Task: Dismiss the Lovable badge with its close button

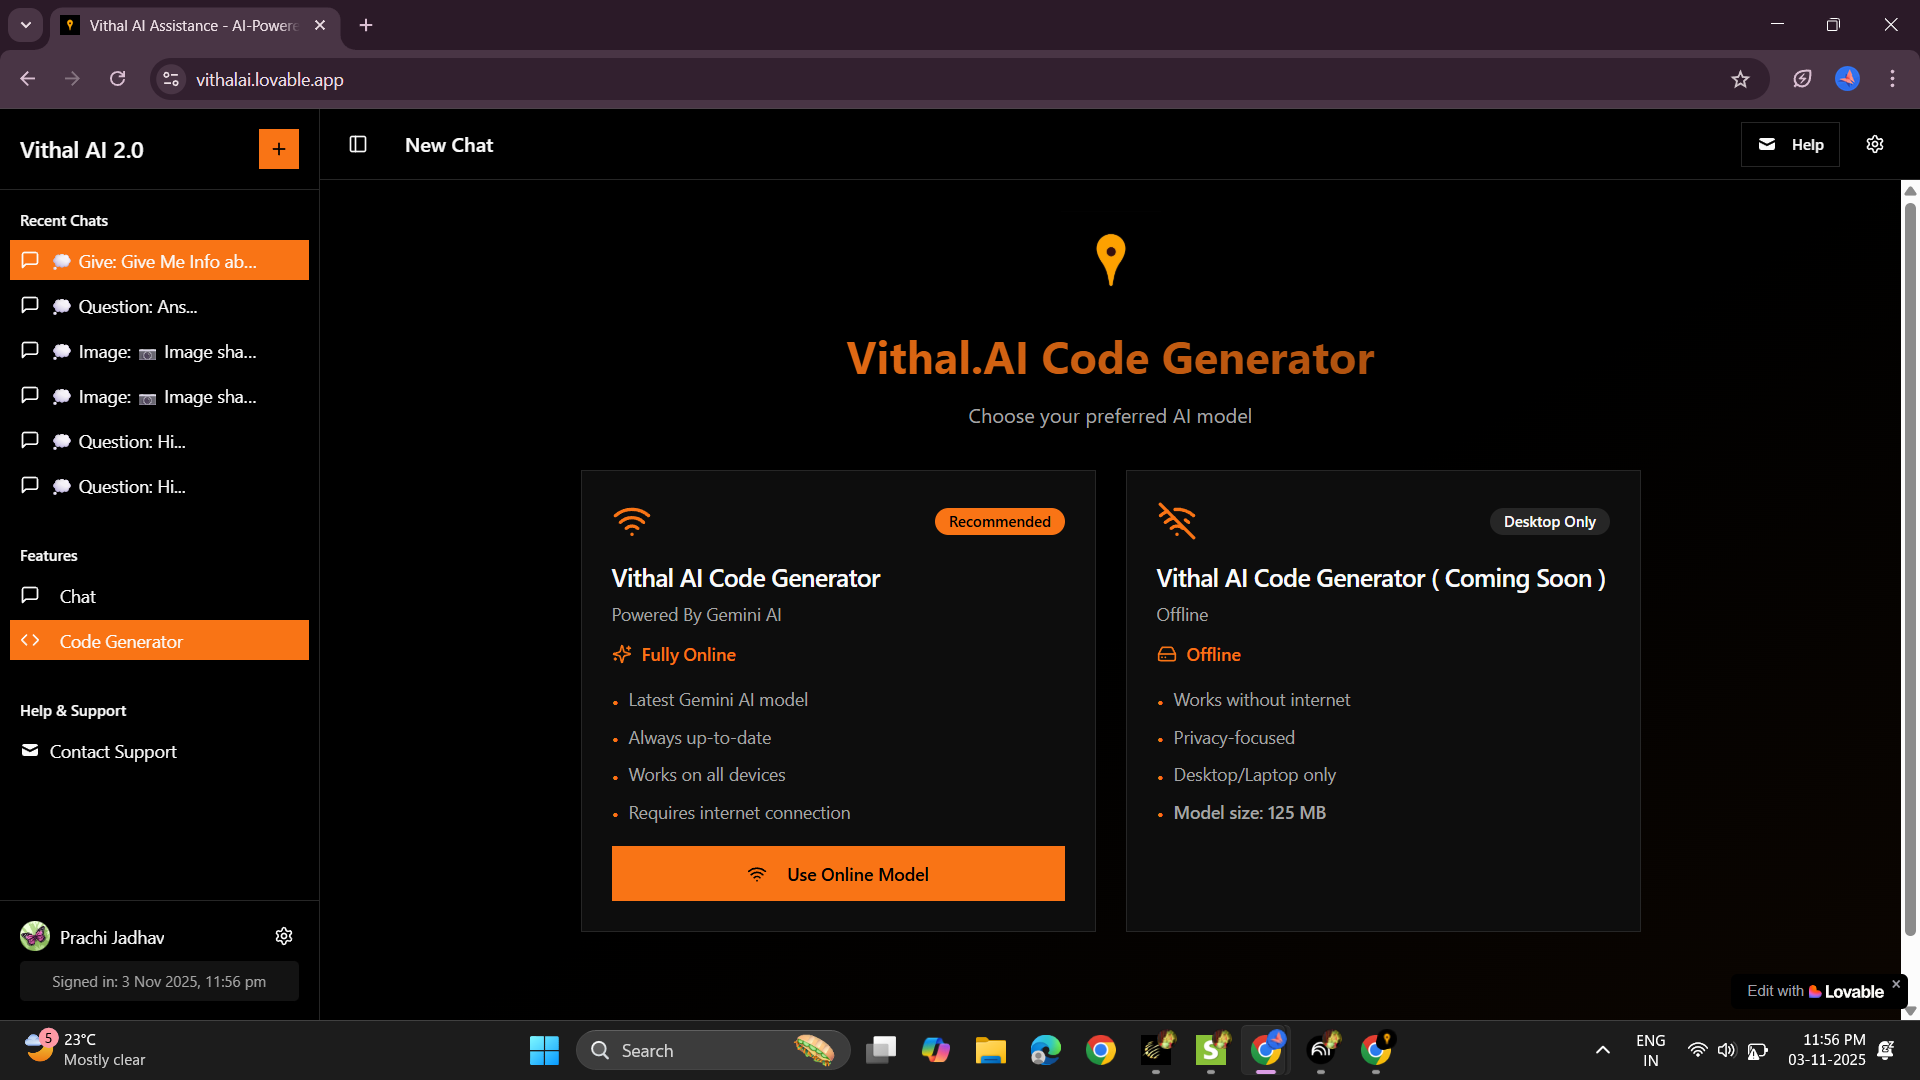Action: pyautogui.click(x=1896, y=984)
